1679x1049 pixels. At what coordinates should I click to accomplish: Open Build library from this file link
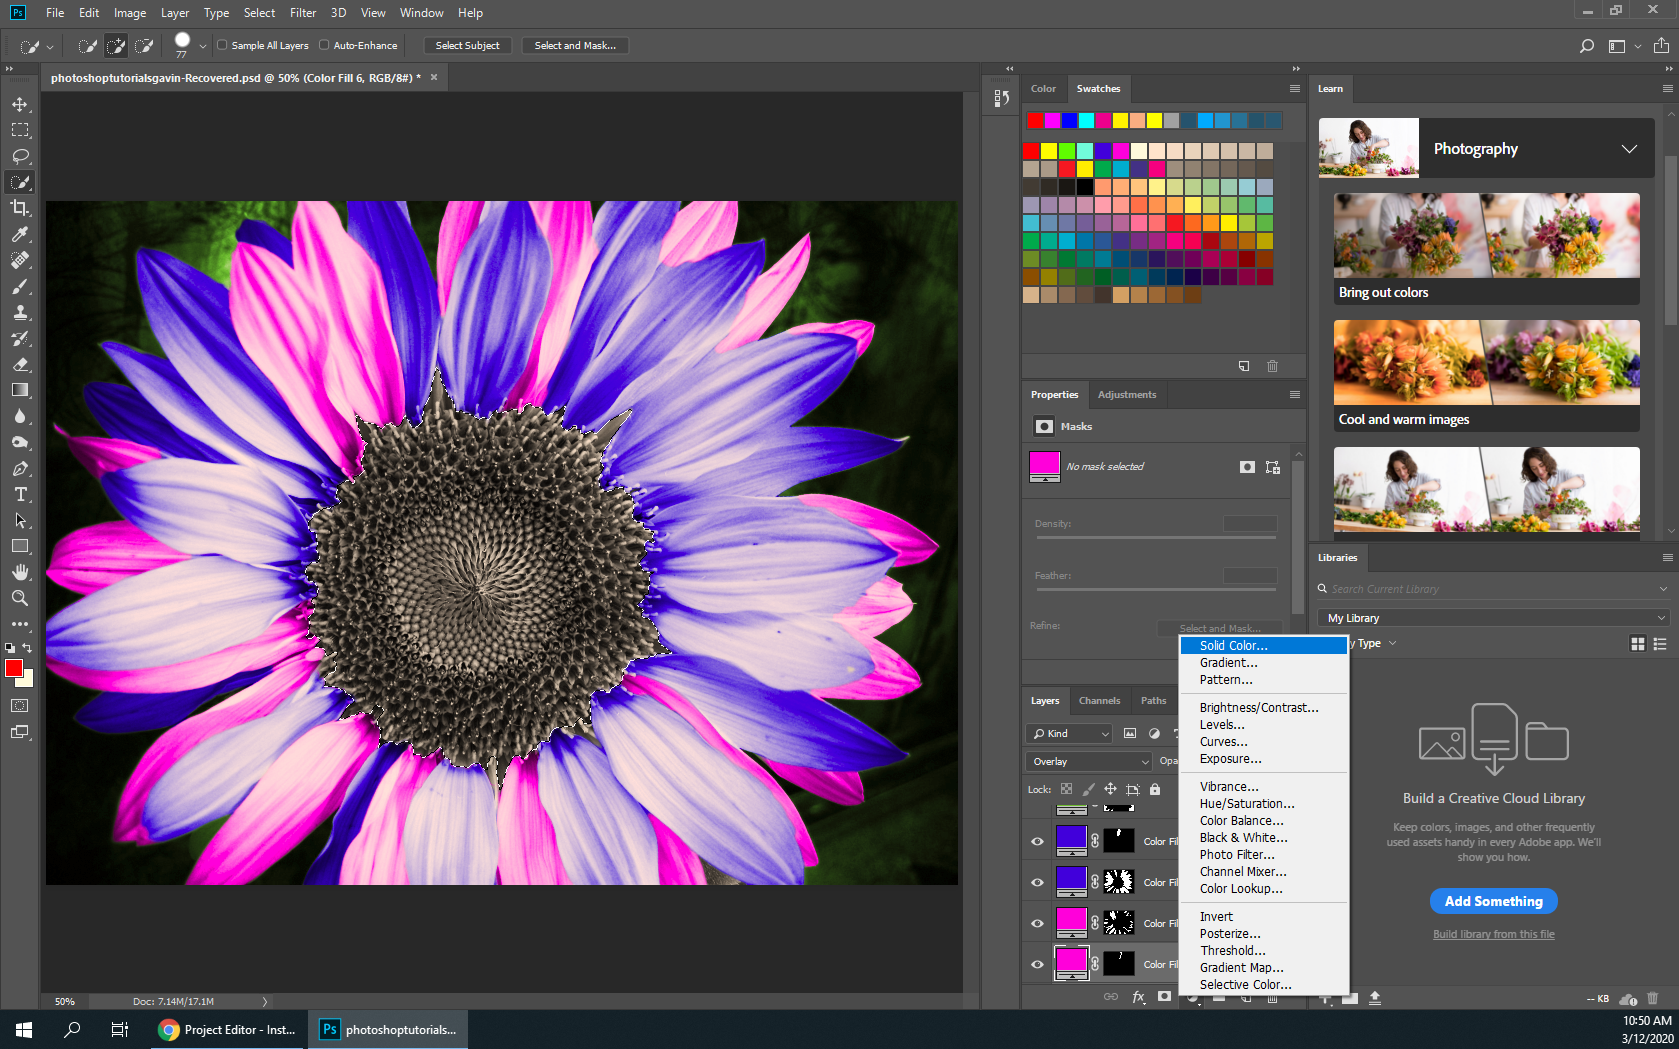point(1493,934)
